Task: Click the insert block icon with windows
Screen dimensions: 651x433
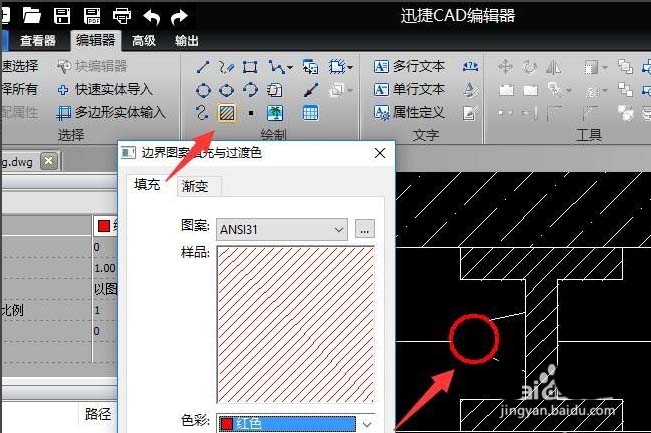Action: [311, 66]
